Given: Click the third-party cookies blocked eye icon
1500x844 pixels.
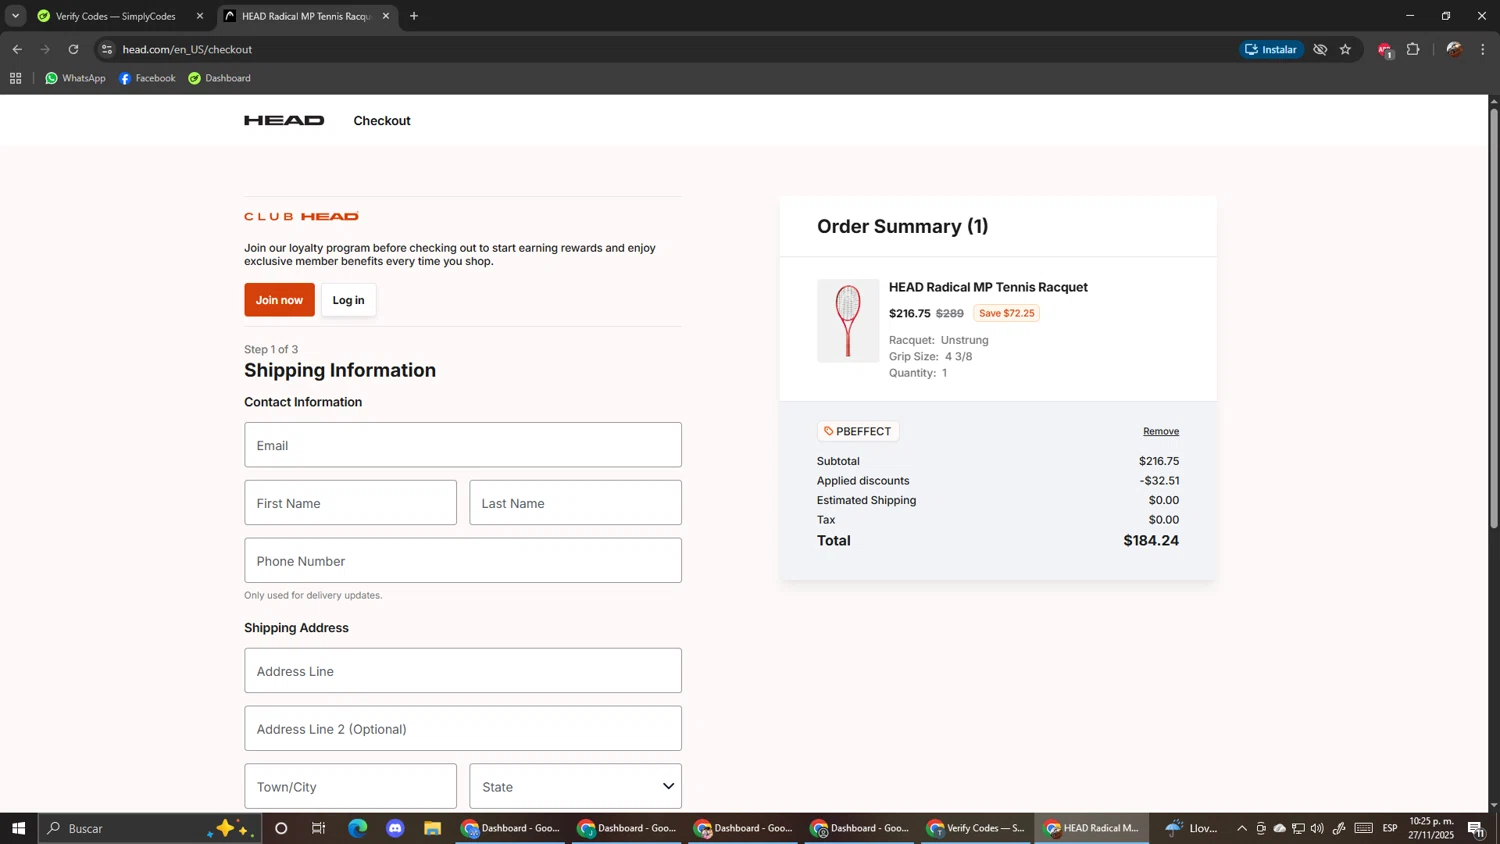Looking at the screenshot, I should click(x=1320, y=49).
